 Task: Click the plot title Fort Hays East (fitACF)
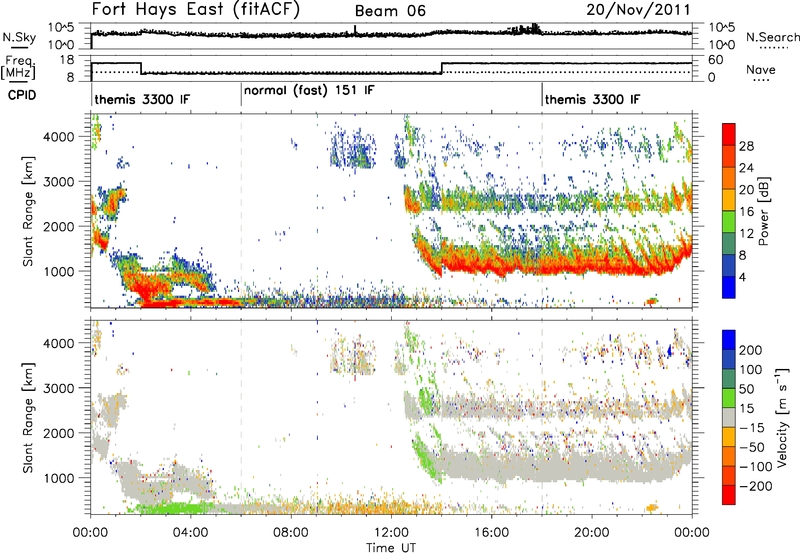click(196, 9)
